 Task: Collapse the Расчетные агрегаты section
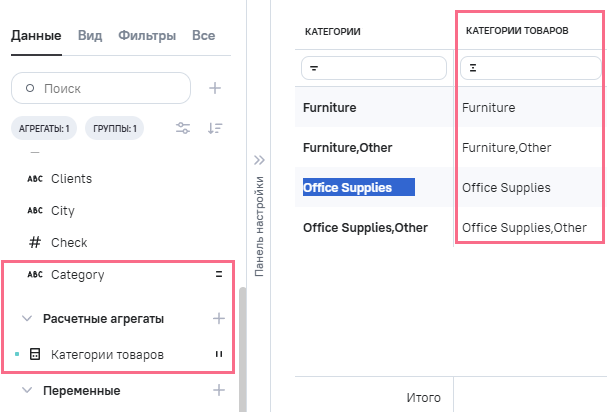point(27,318)
